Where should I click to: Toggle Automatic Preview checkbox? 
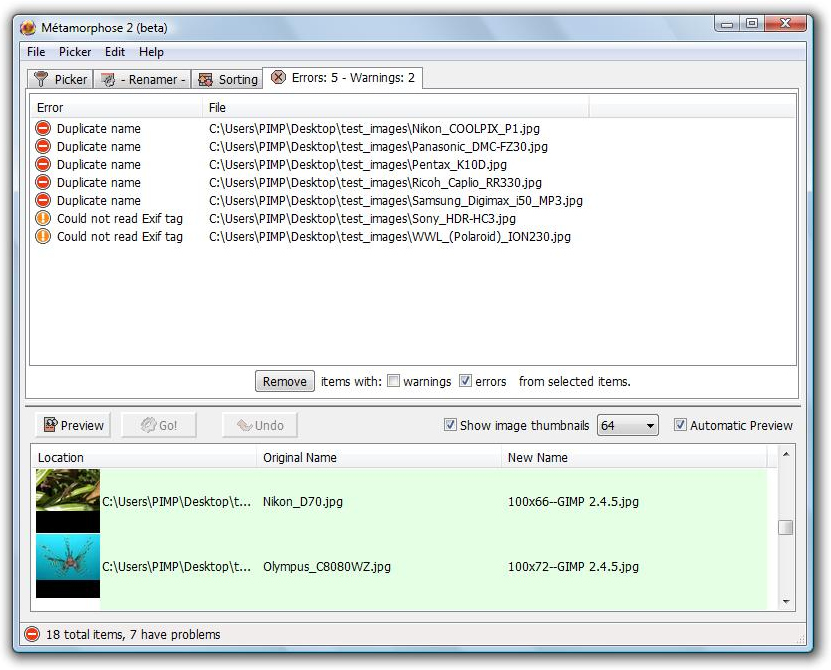(x=680, y=425)
